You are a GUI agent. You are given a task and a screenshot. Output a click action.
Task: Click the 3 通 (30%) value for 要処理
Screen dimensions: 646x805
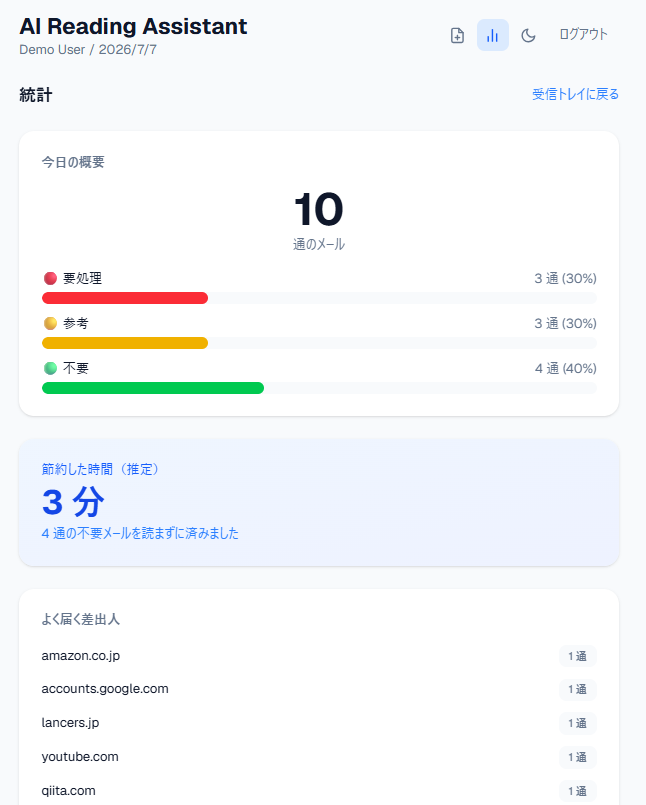click(565, 278)
